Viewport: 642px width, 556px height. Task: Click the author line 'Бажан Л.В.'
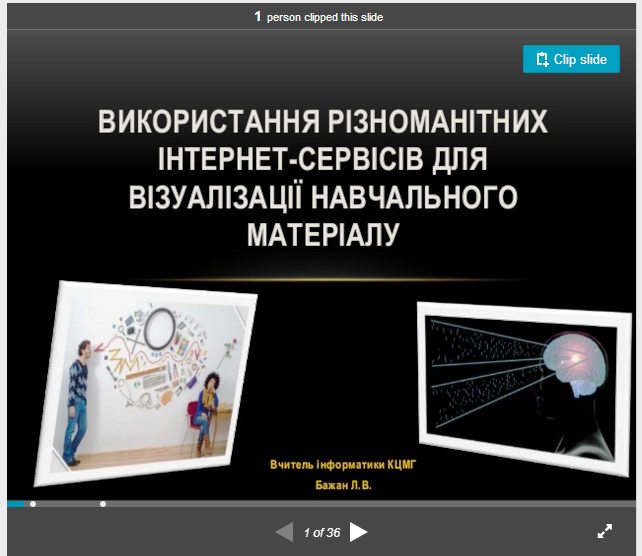tap(343, 485)
